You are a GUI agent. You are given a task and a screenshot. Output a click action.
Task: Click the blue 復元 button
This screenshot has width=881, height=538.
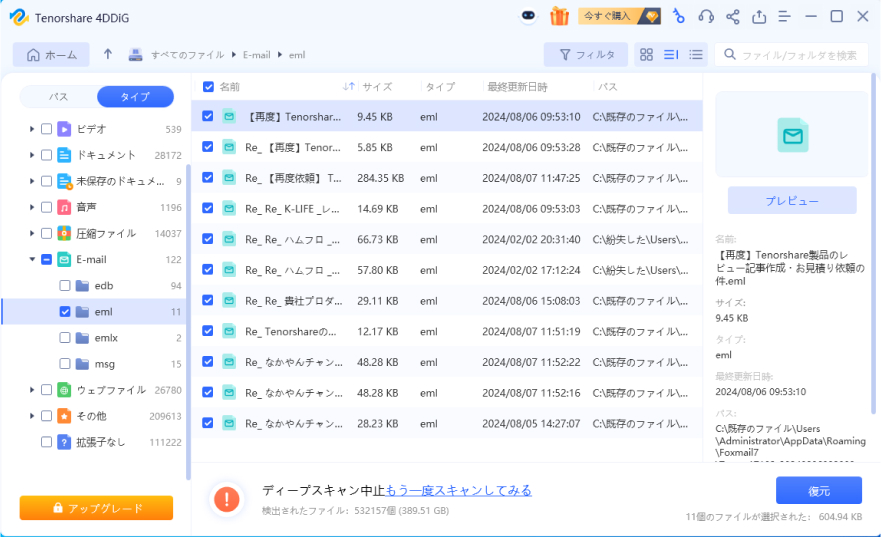tap(818, 490)
